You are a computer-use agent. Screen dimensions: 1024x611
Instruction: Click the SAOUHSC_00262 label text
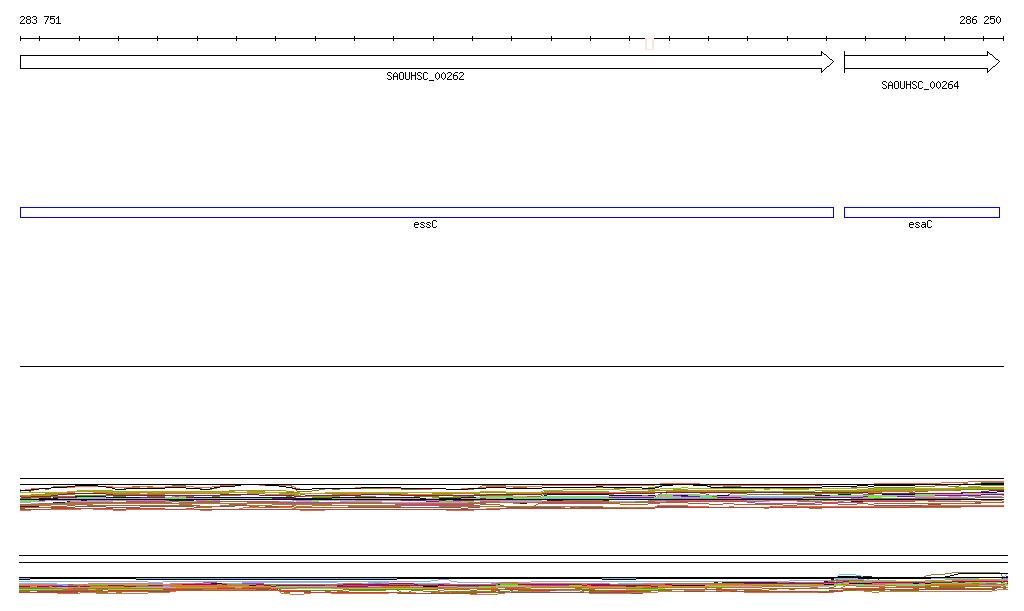[x=425, y=76]
